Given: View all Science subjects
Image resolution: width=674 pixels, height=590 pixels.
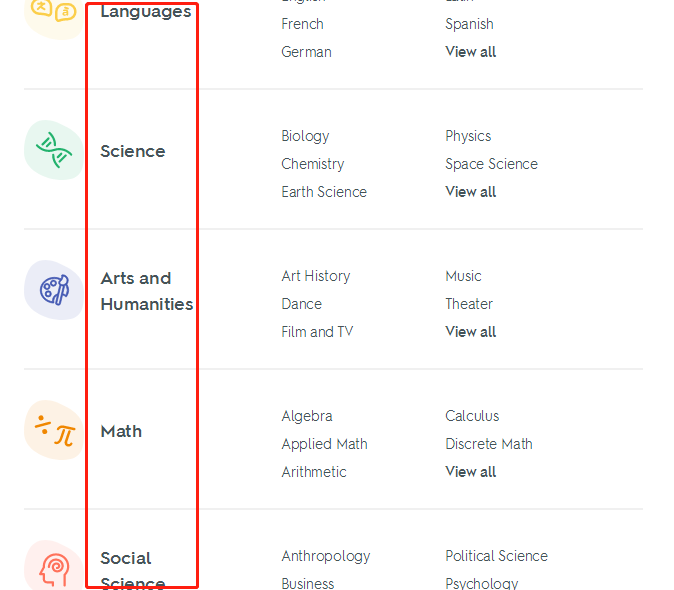Looking at the screenshot, I should (470, 192).
